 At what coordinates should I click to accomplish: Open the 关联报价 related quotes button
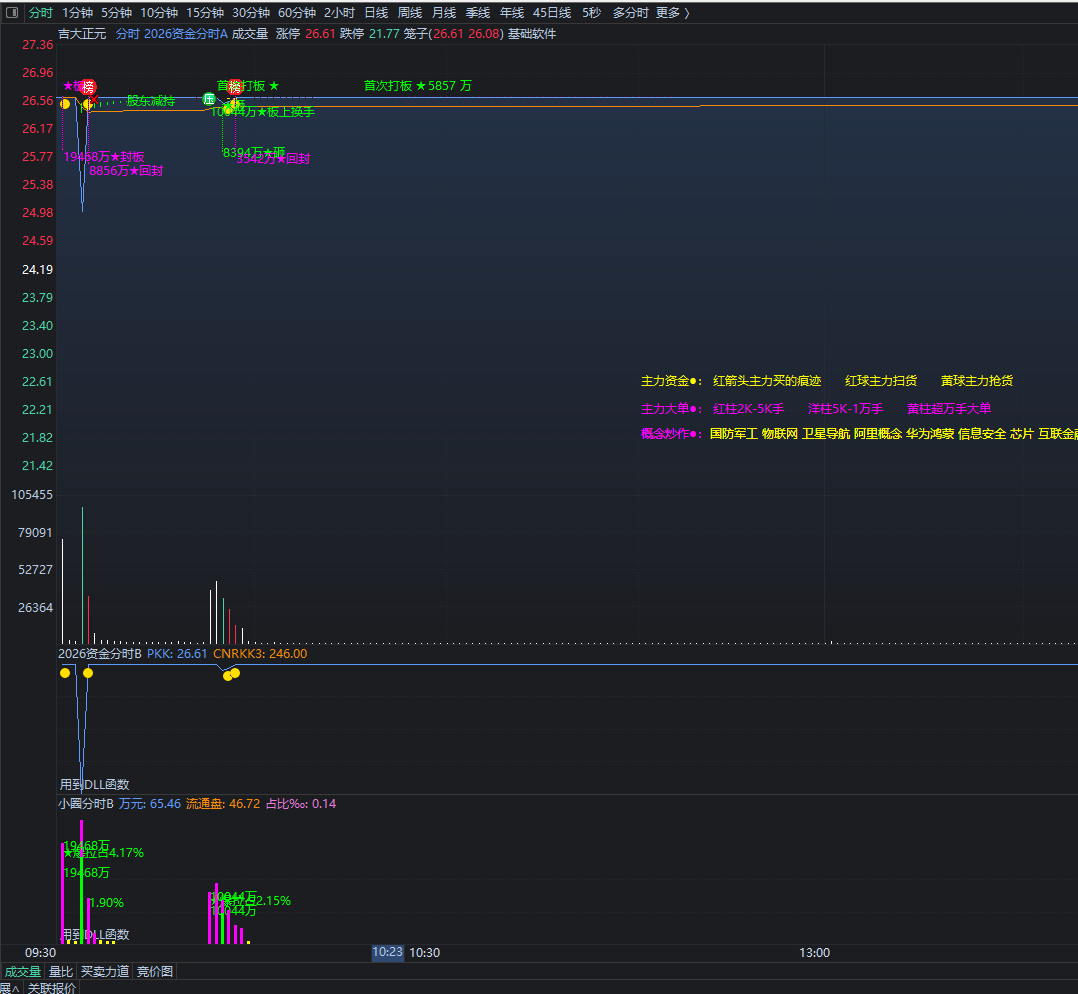[x=52, y=988]
